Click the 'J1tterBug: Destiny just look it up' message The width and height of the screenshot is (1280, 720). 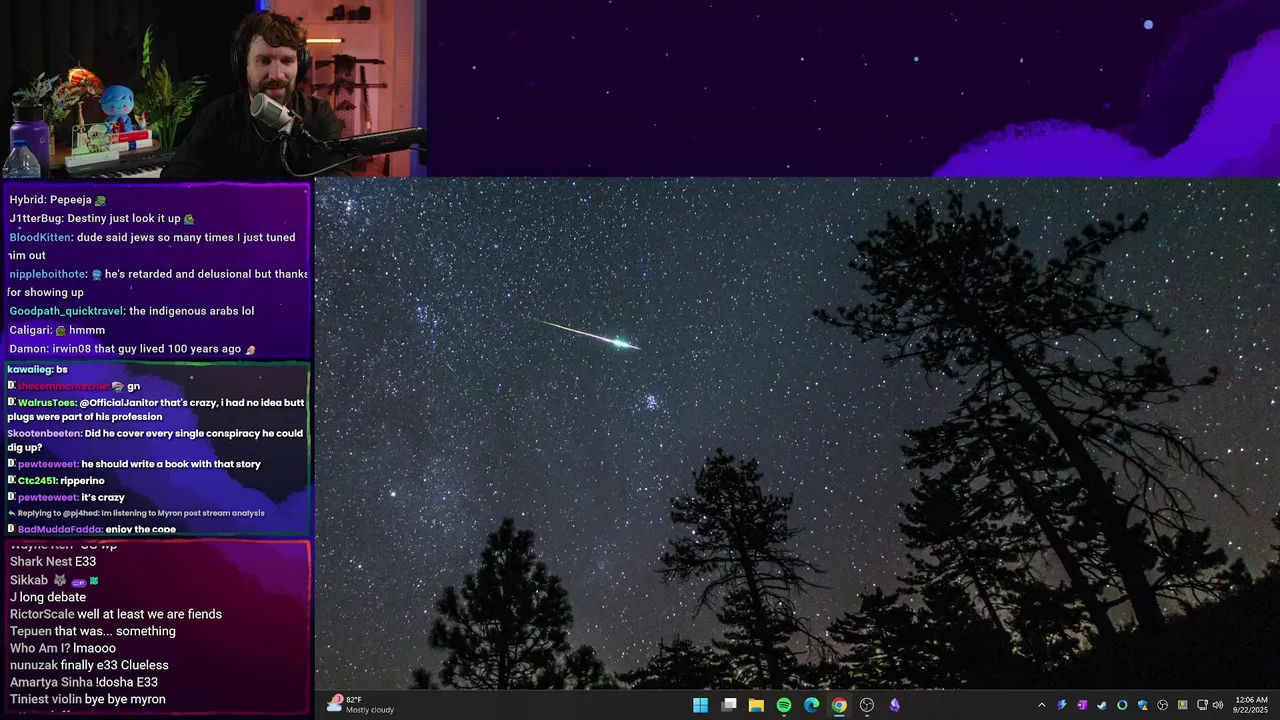tap(102, 218)
